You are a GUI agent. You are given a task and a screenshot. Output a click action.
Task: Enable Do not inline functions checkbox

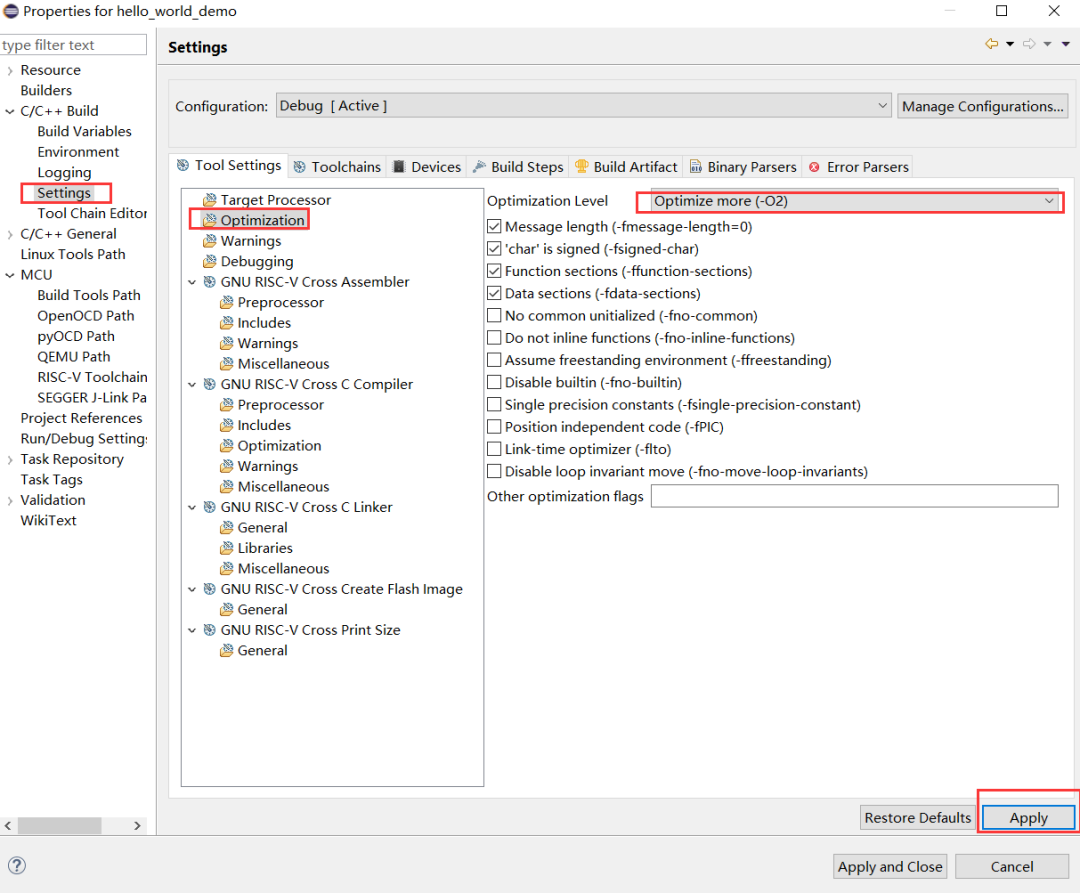494,338
